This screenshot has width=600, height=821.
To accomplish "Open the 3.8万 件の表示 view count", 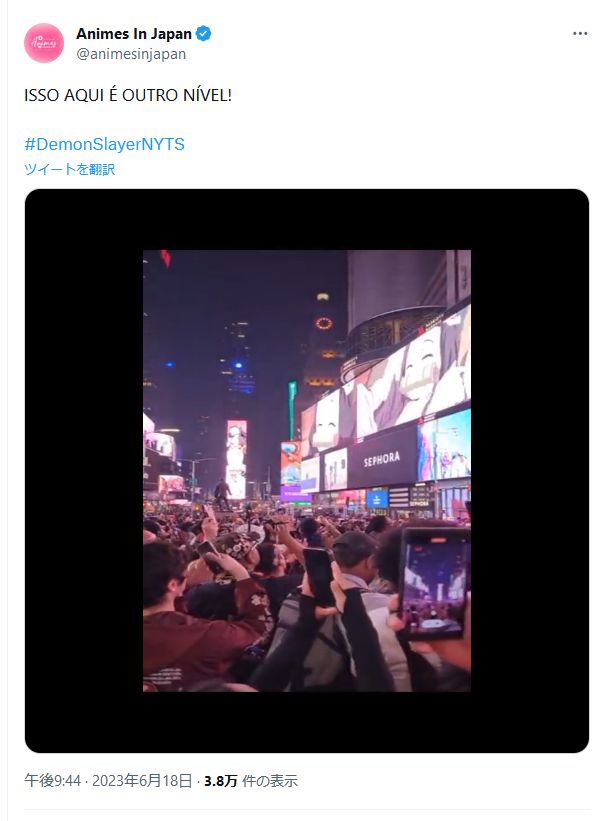I will [x=250, y=781].
